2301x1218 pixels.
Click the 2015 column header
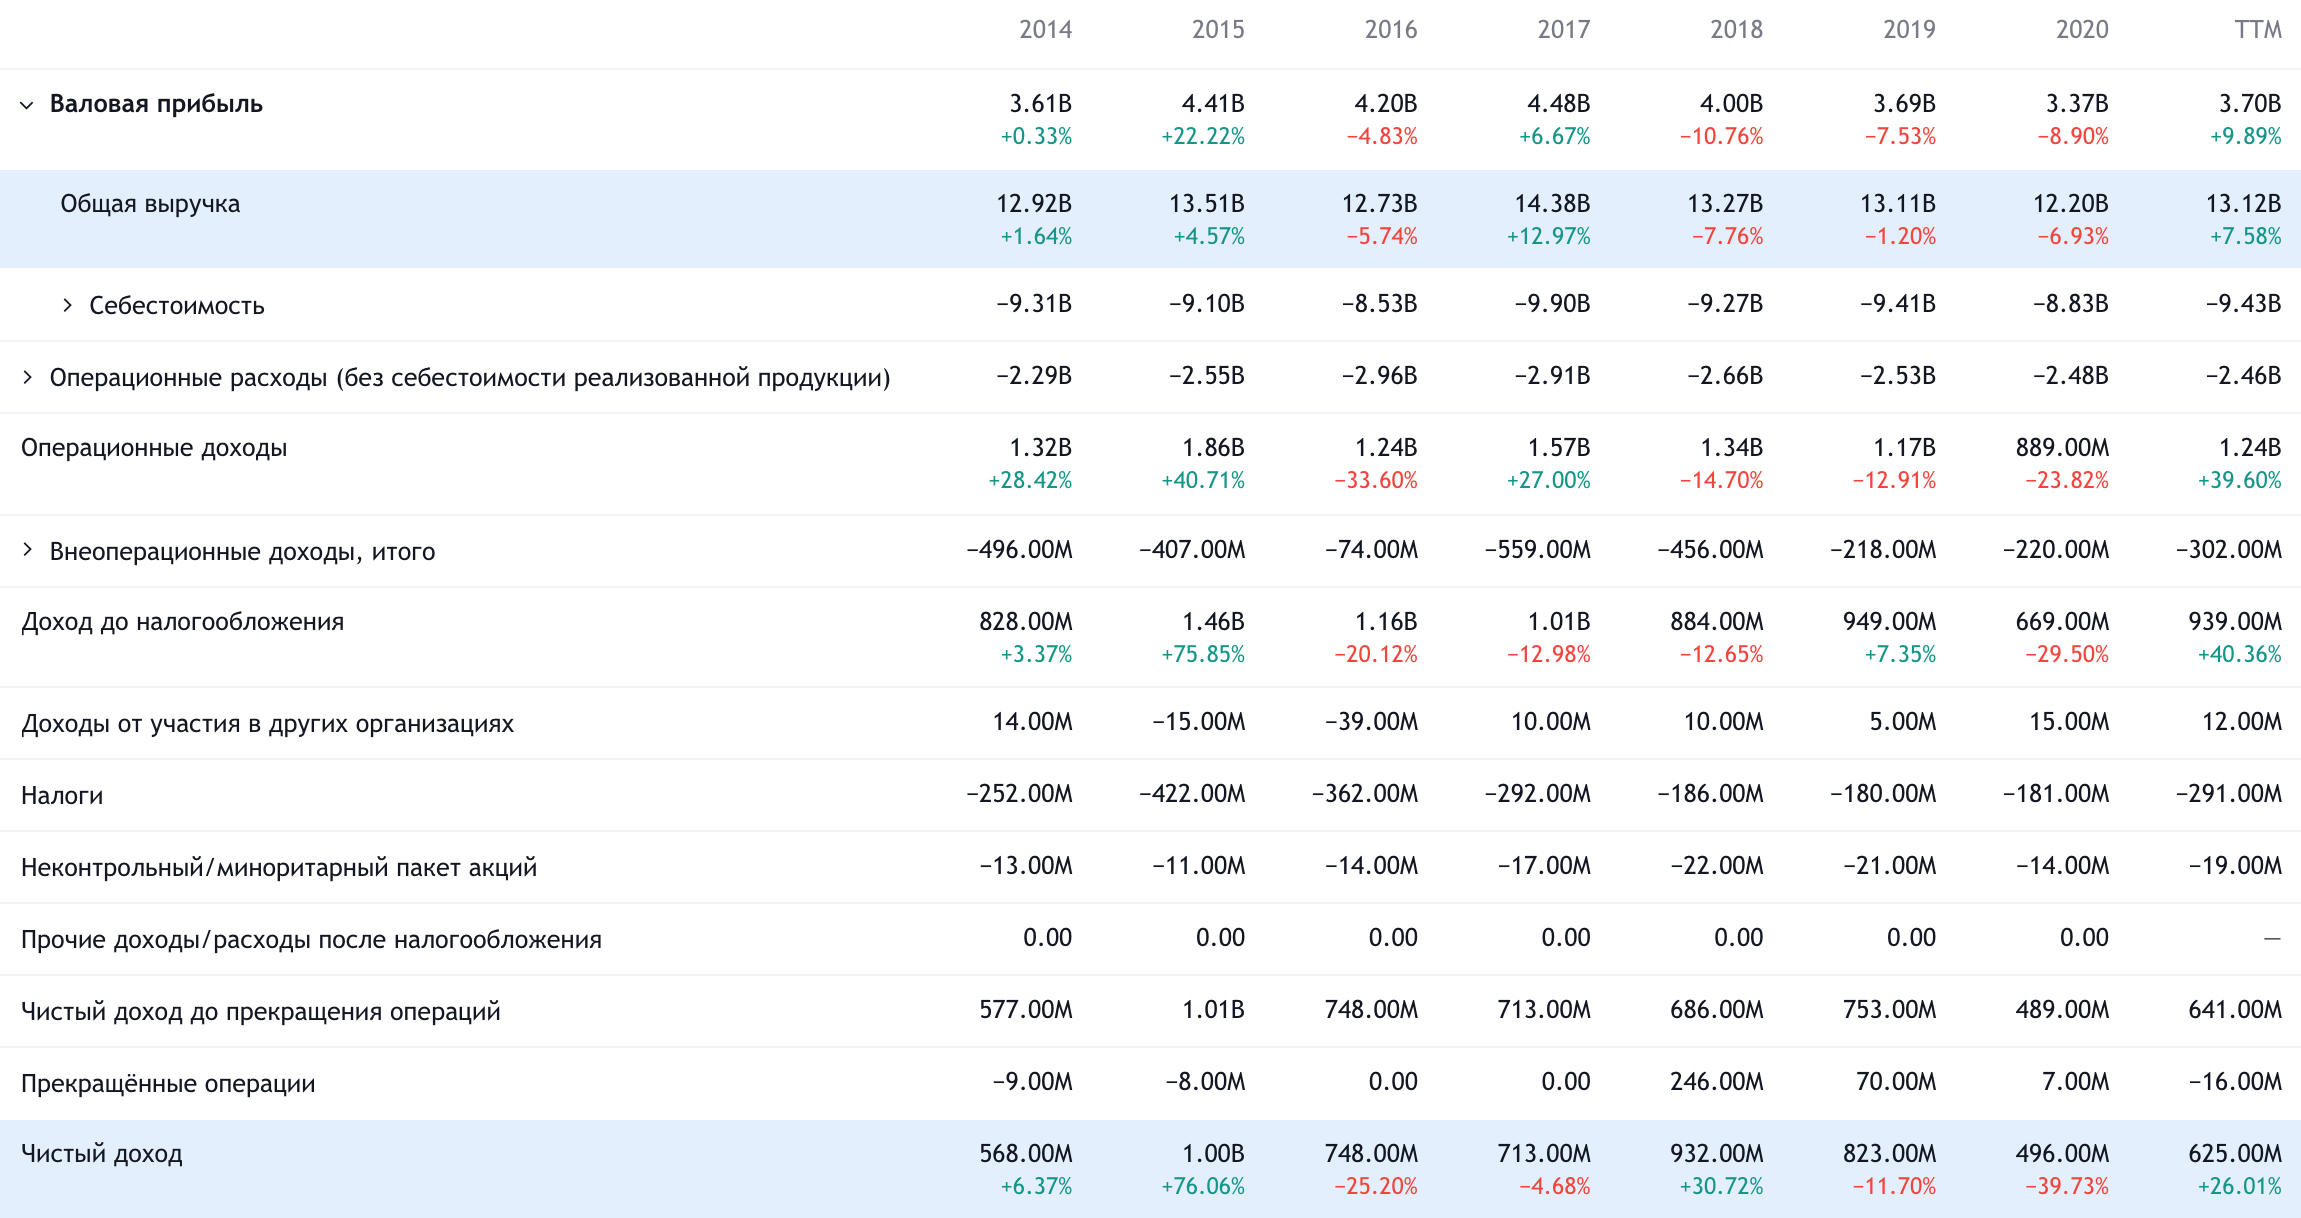pos(1218,30)
